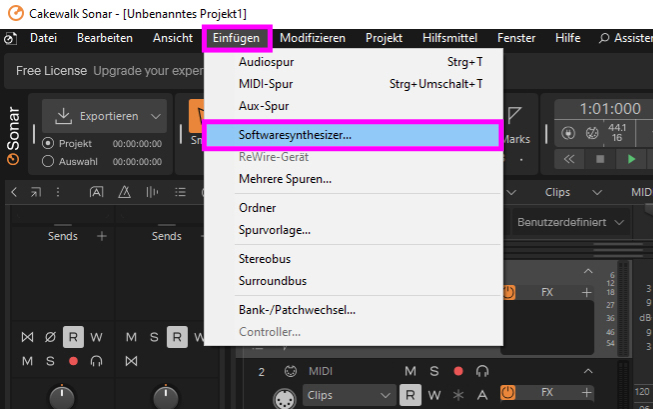Screen dimensions: 653x409
Task: Arm recording on the first console strip
Action: pyautogui.click(x=73, y=361)
